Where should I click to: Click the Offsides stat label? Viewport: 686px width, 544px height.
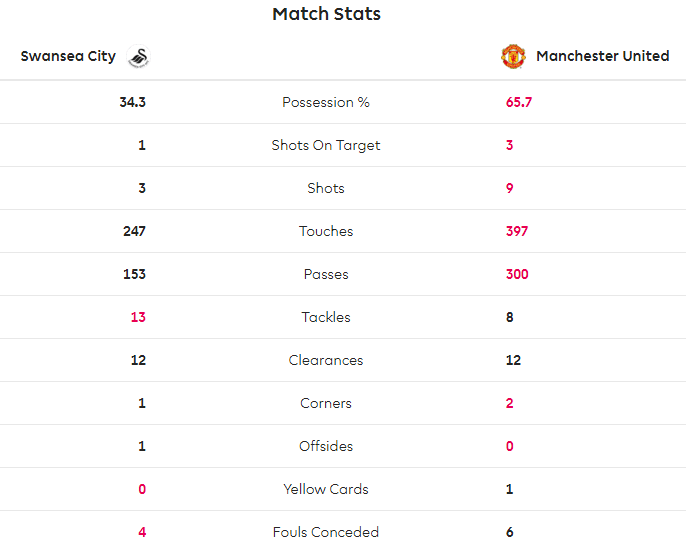click(x=326, y=446)
